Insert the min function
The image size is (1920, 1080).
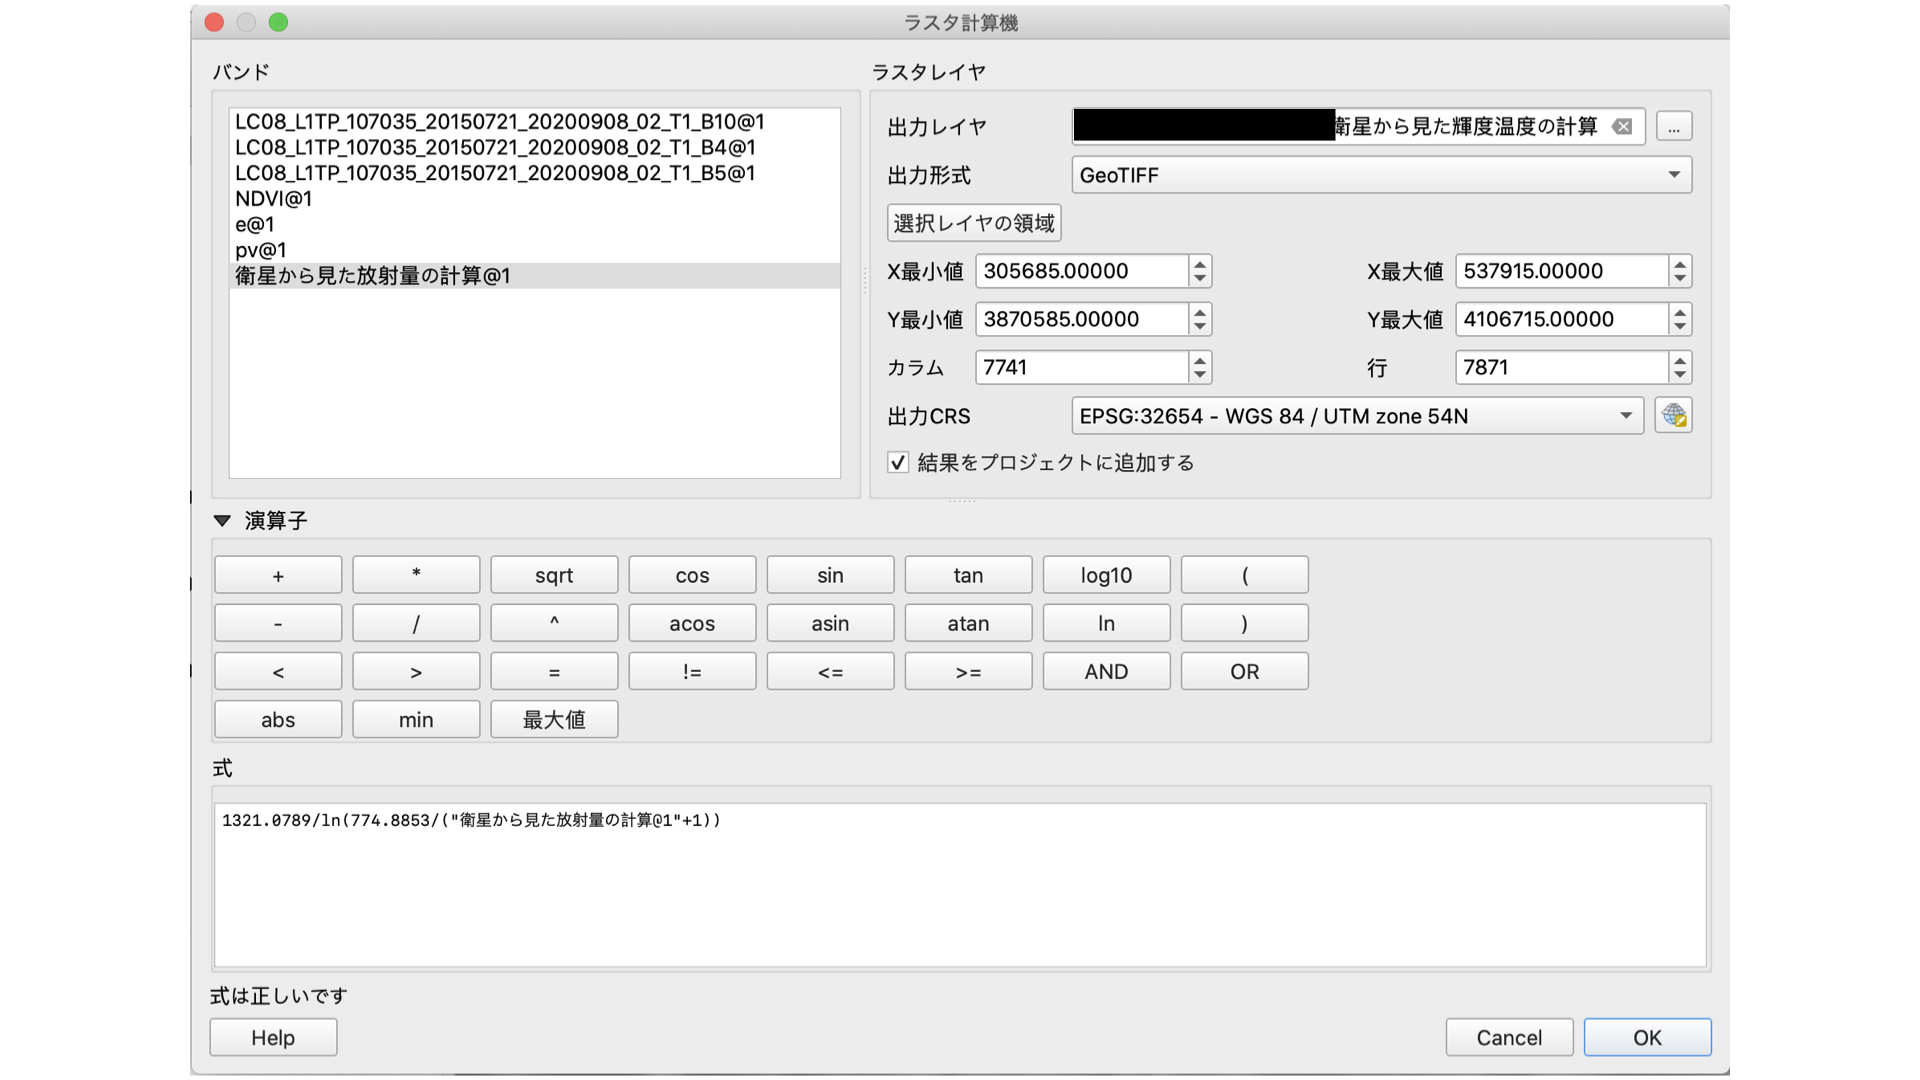416,719
